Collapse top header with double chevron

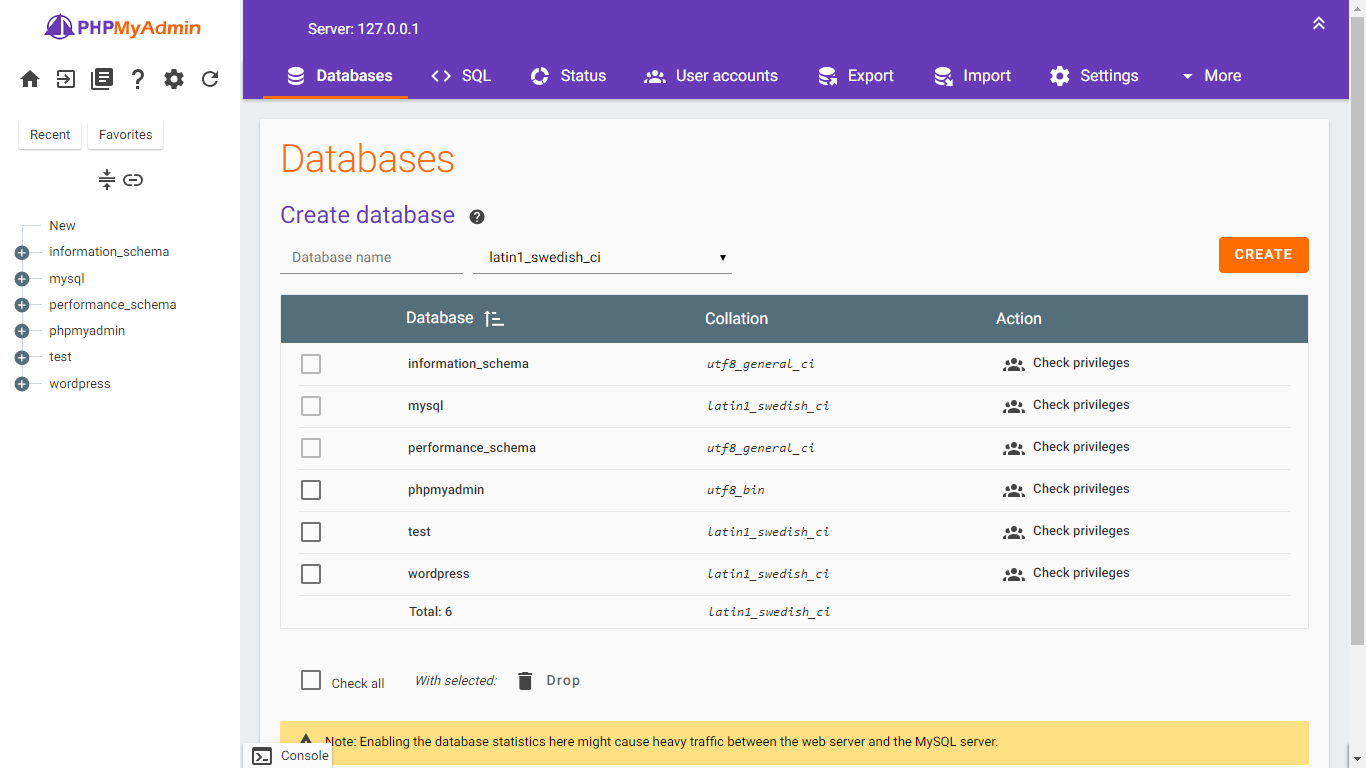(1319, 23)
